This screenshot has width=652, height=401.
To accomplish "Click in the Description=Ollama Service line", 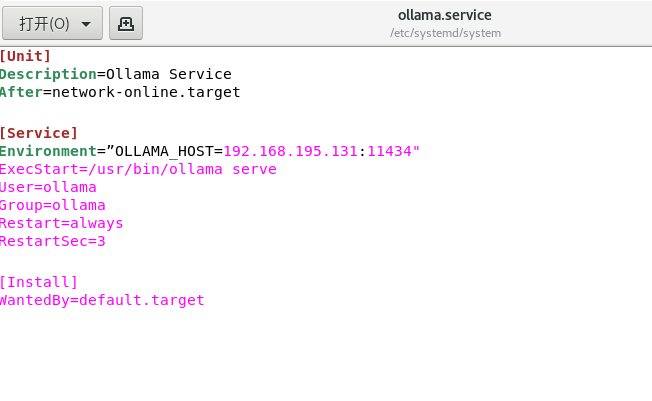I will click(x=116, y=74).
